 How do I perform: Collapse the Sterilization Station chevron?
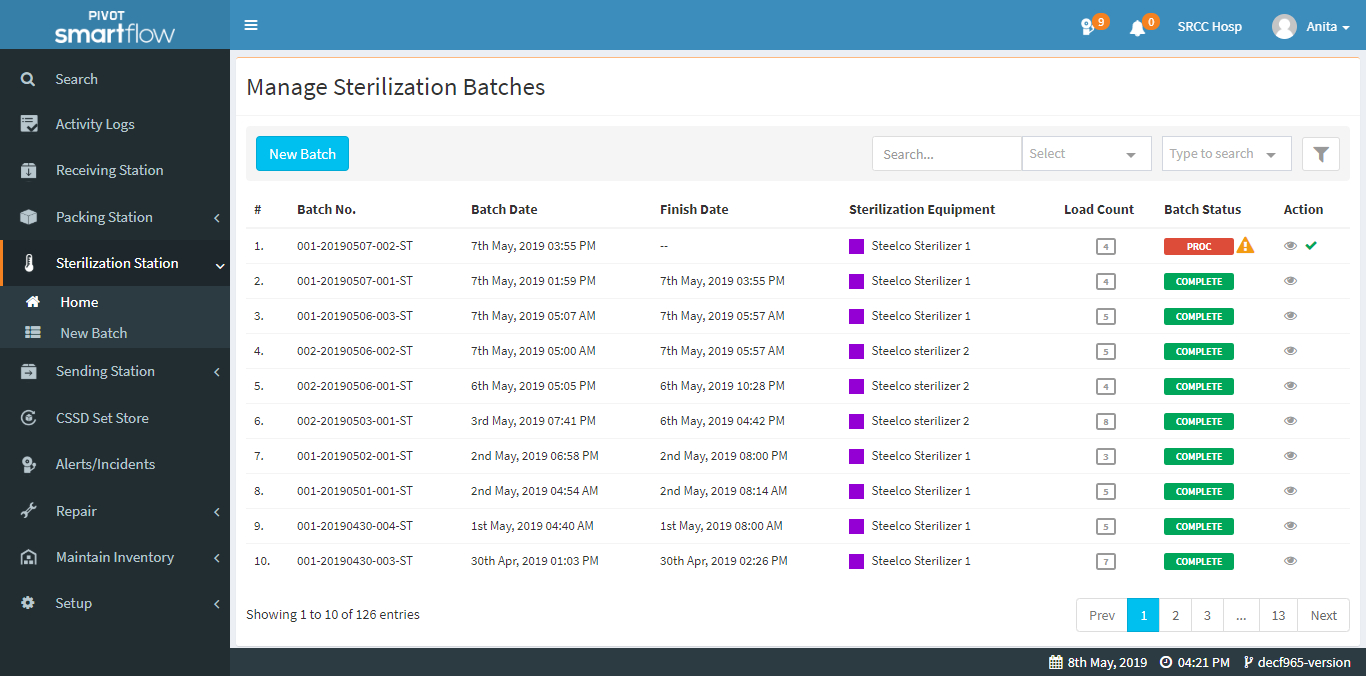(x=219, y=264)
